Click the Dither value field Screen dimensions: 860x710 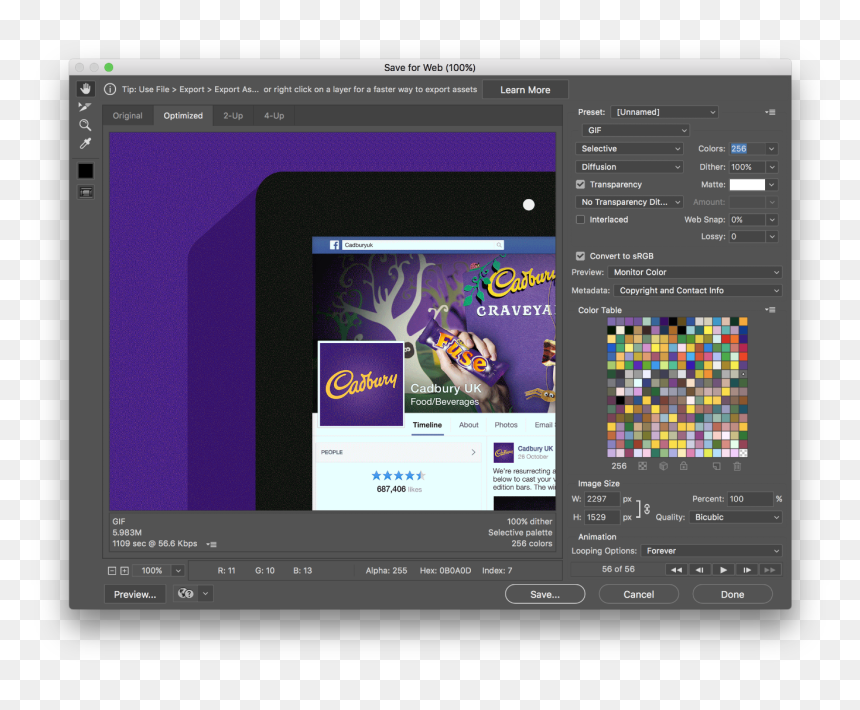click(747, 167)
